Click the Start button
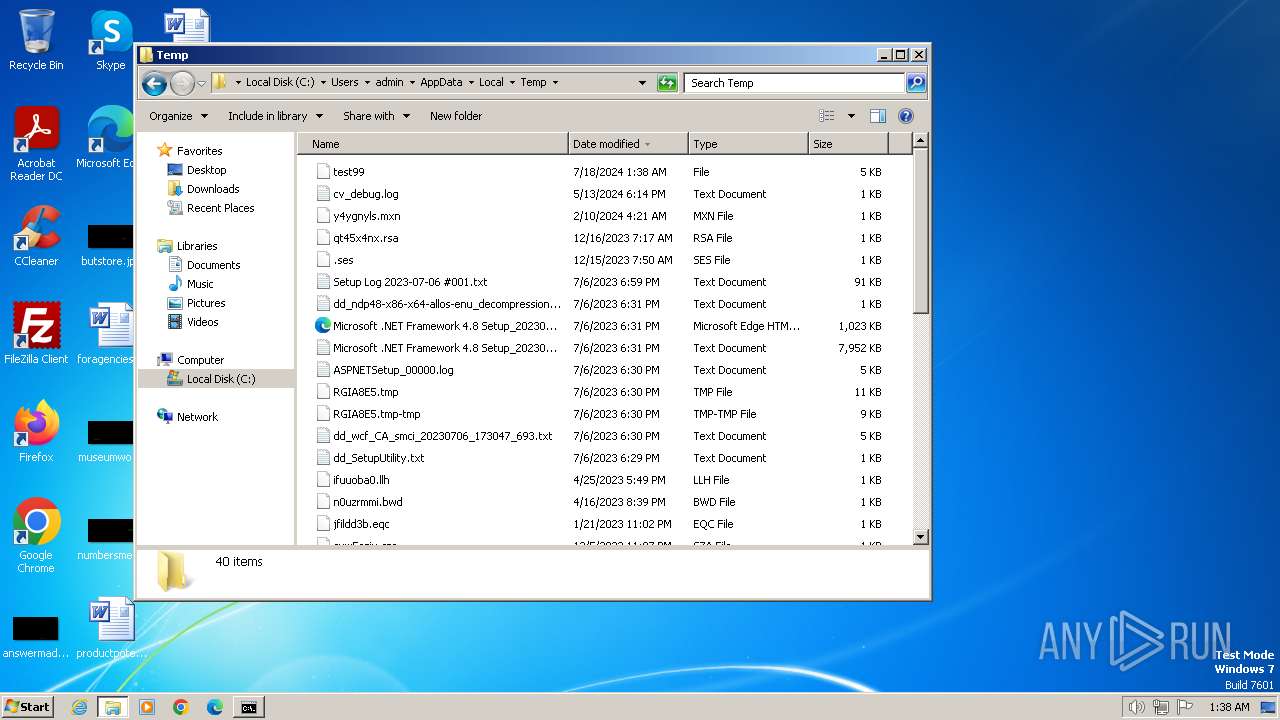 27,707
